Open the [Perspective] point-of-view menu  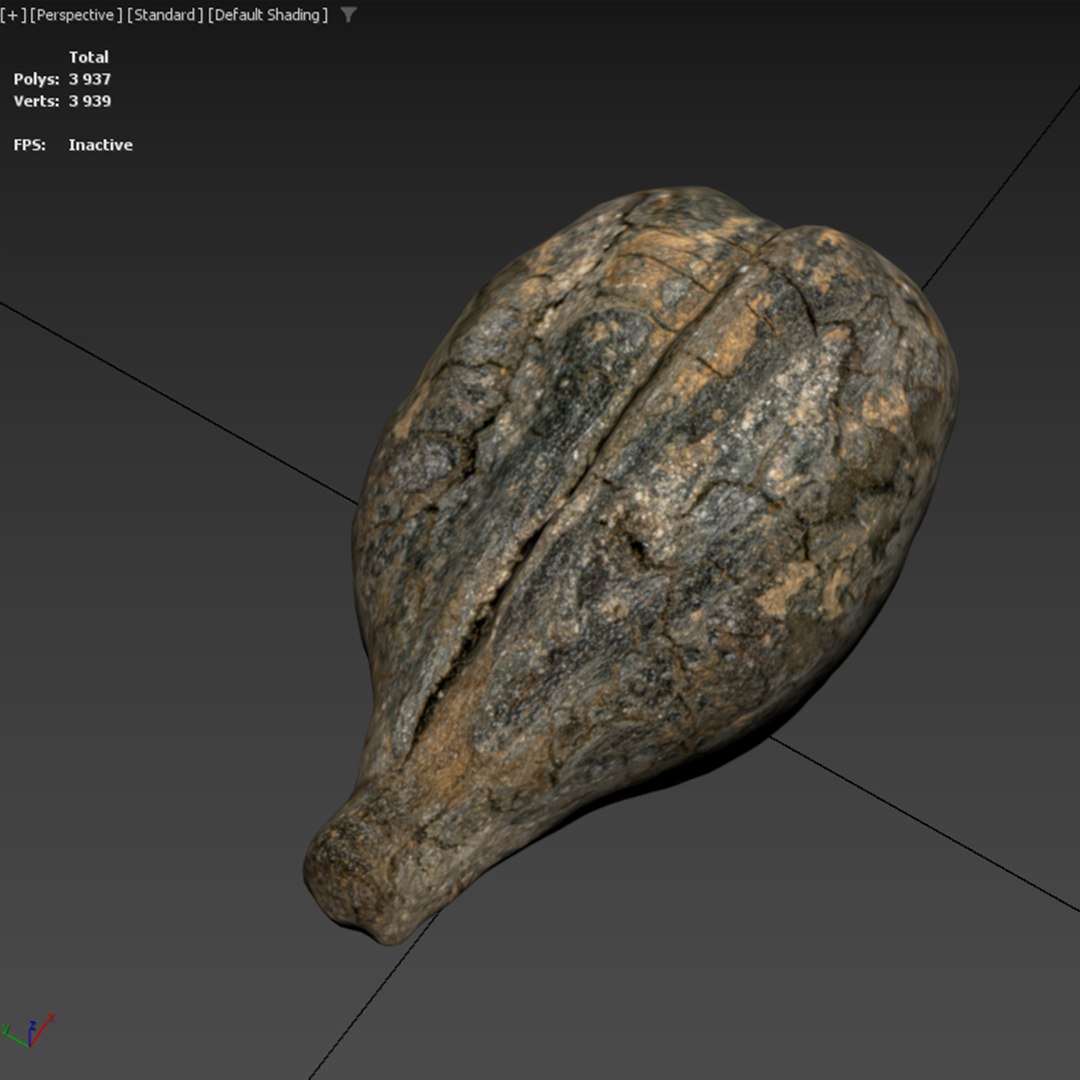[76, 15]
